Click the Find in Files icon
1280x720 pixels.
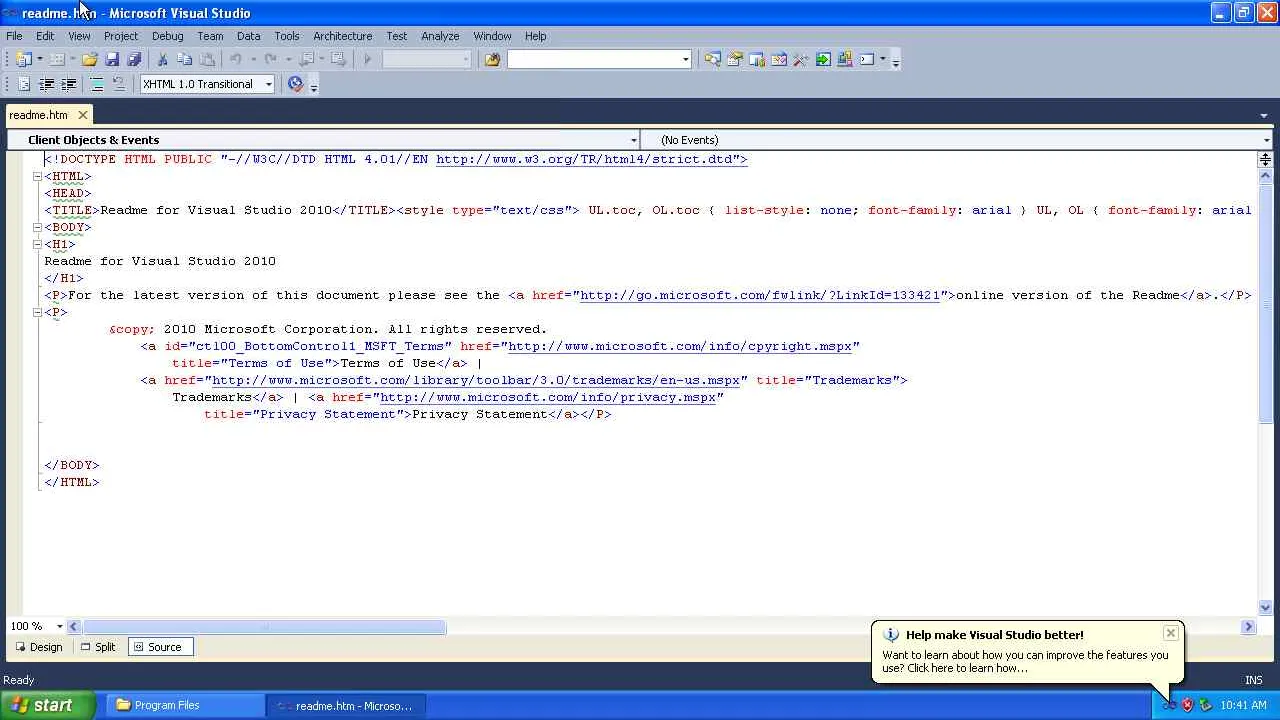[x=492, y=59]
